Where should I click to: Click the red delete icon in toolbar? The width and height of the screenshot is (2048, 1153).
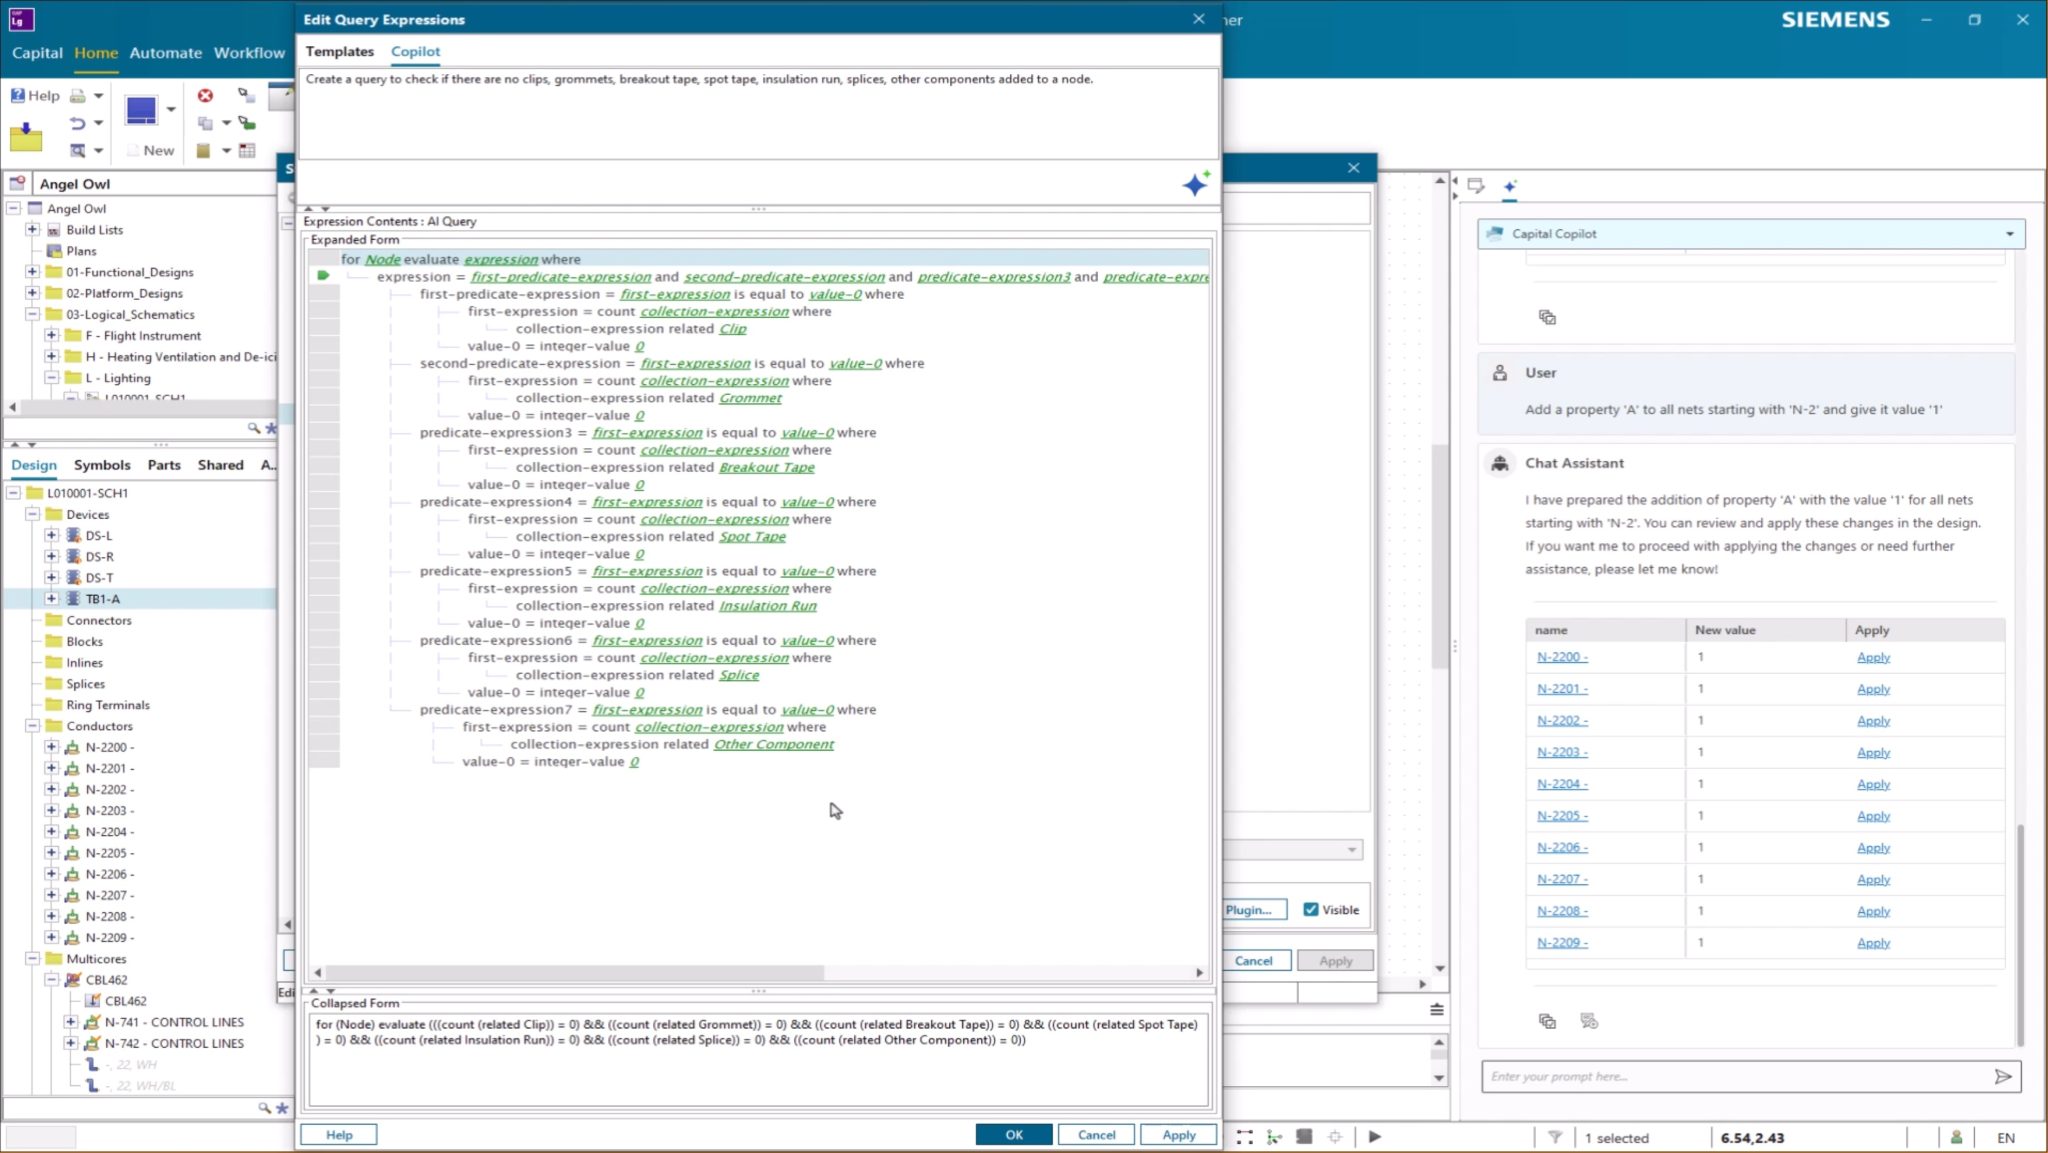205,96
